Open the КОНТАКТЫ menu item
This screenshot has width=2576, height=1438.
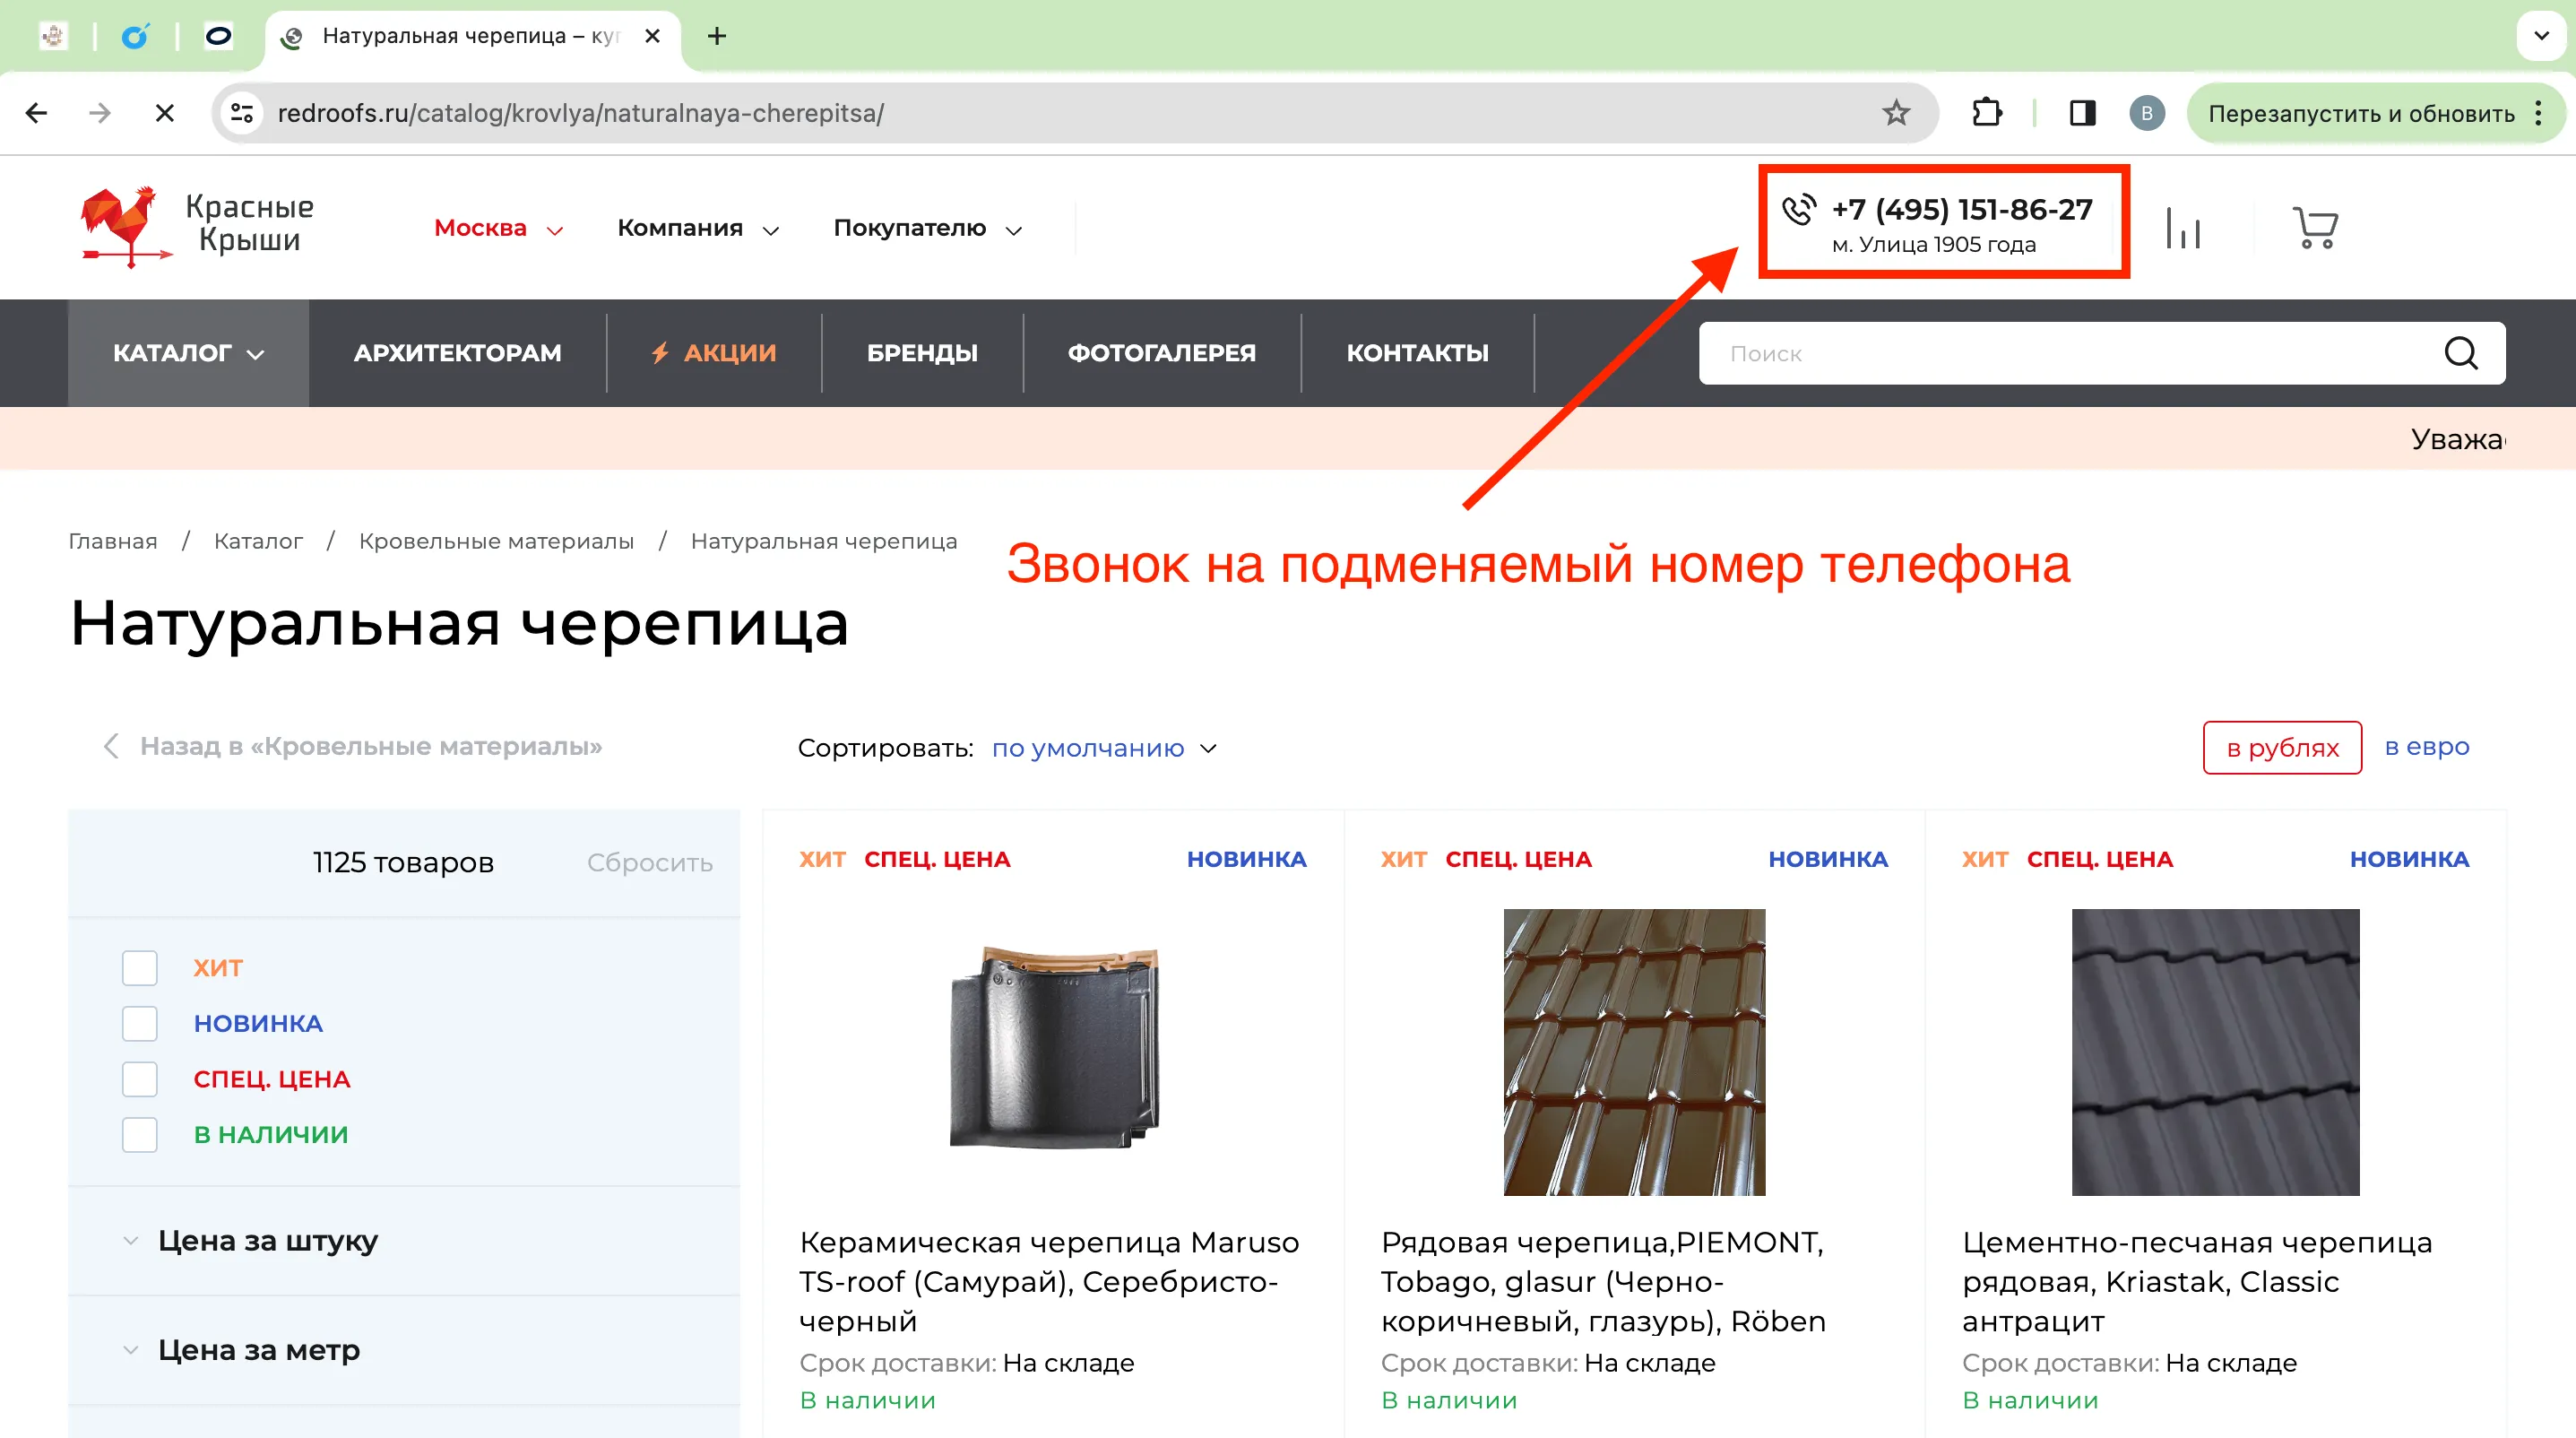tap(1418, 352)
